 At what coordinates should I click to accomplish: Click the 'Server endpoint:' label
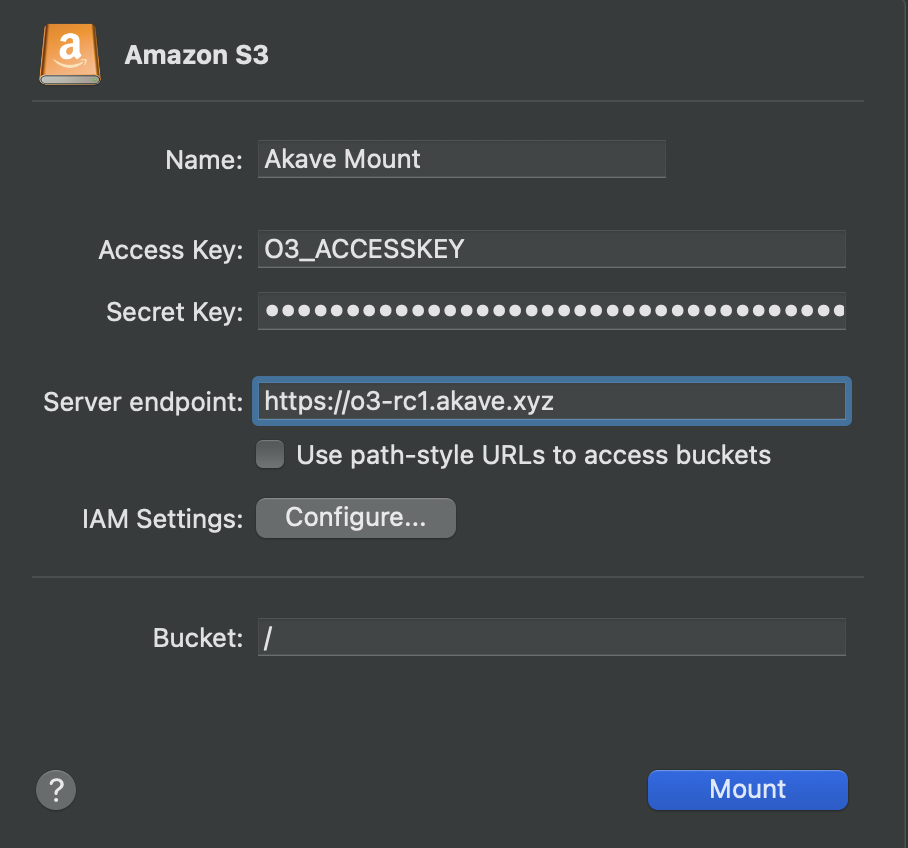[143, 402]
